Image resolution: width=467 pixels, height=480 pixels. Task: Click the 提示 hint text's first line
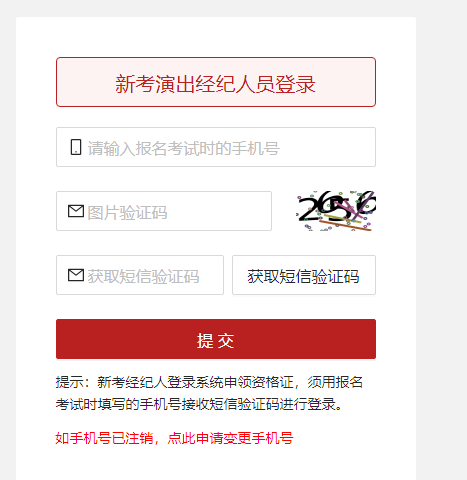[209, 382]
